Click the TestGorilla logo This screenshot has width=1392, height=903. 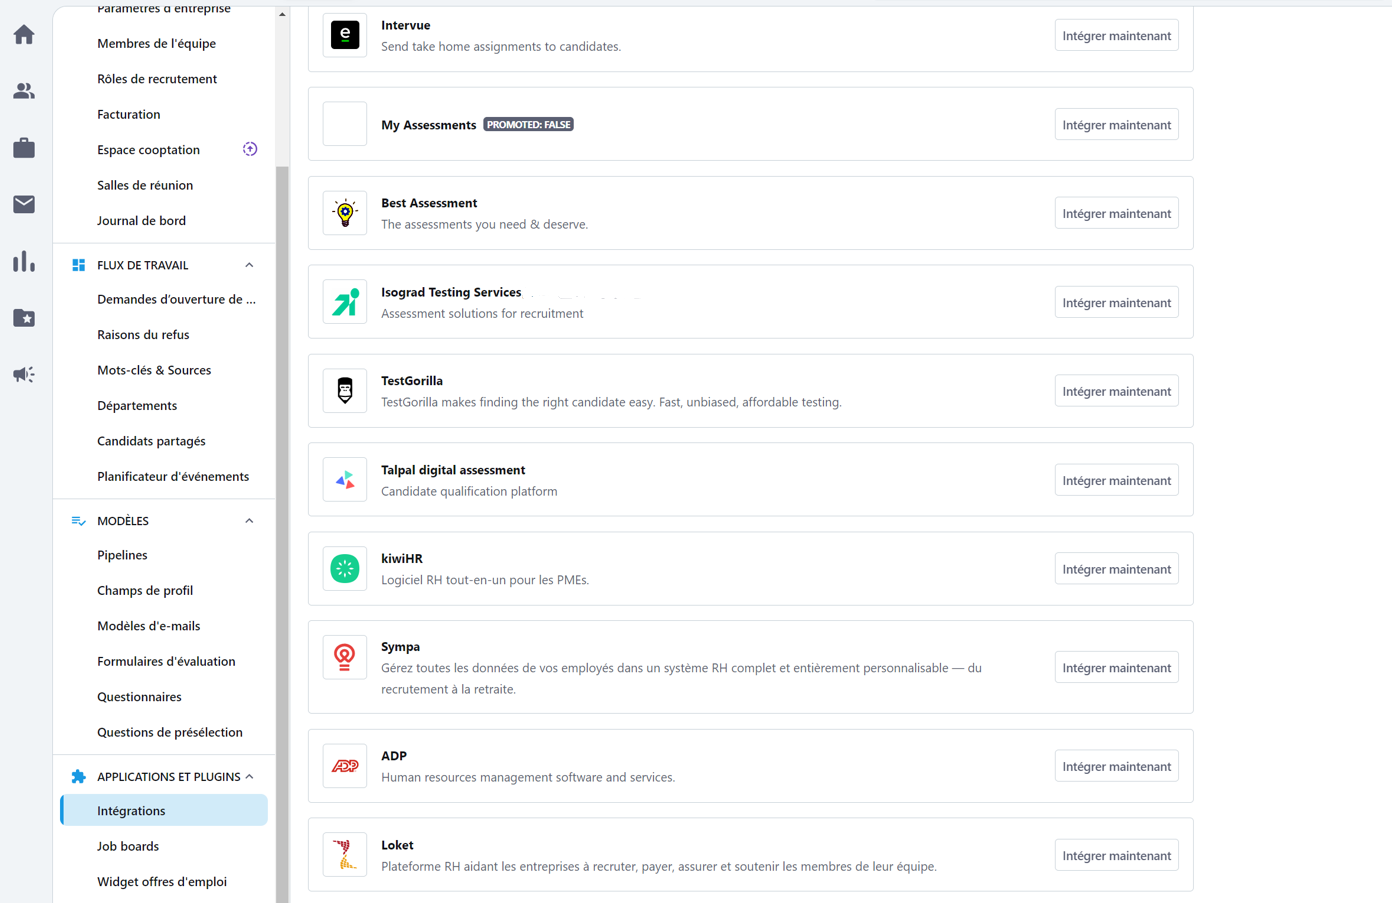345,391
